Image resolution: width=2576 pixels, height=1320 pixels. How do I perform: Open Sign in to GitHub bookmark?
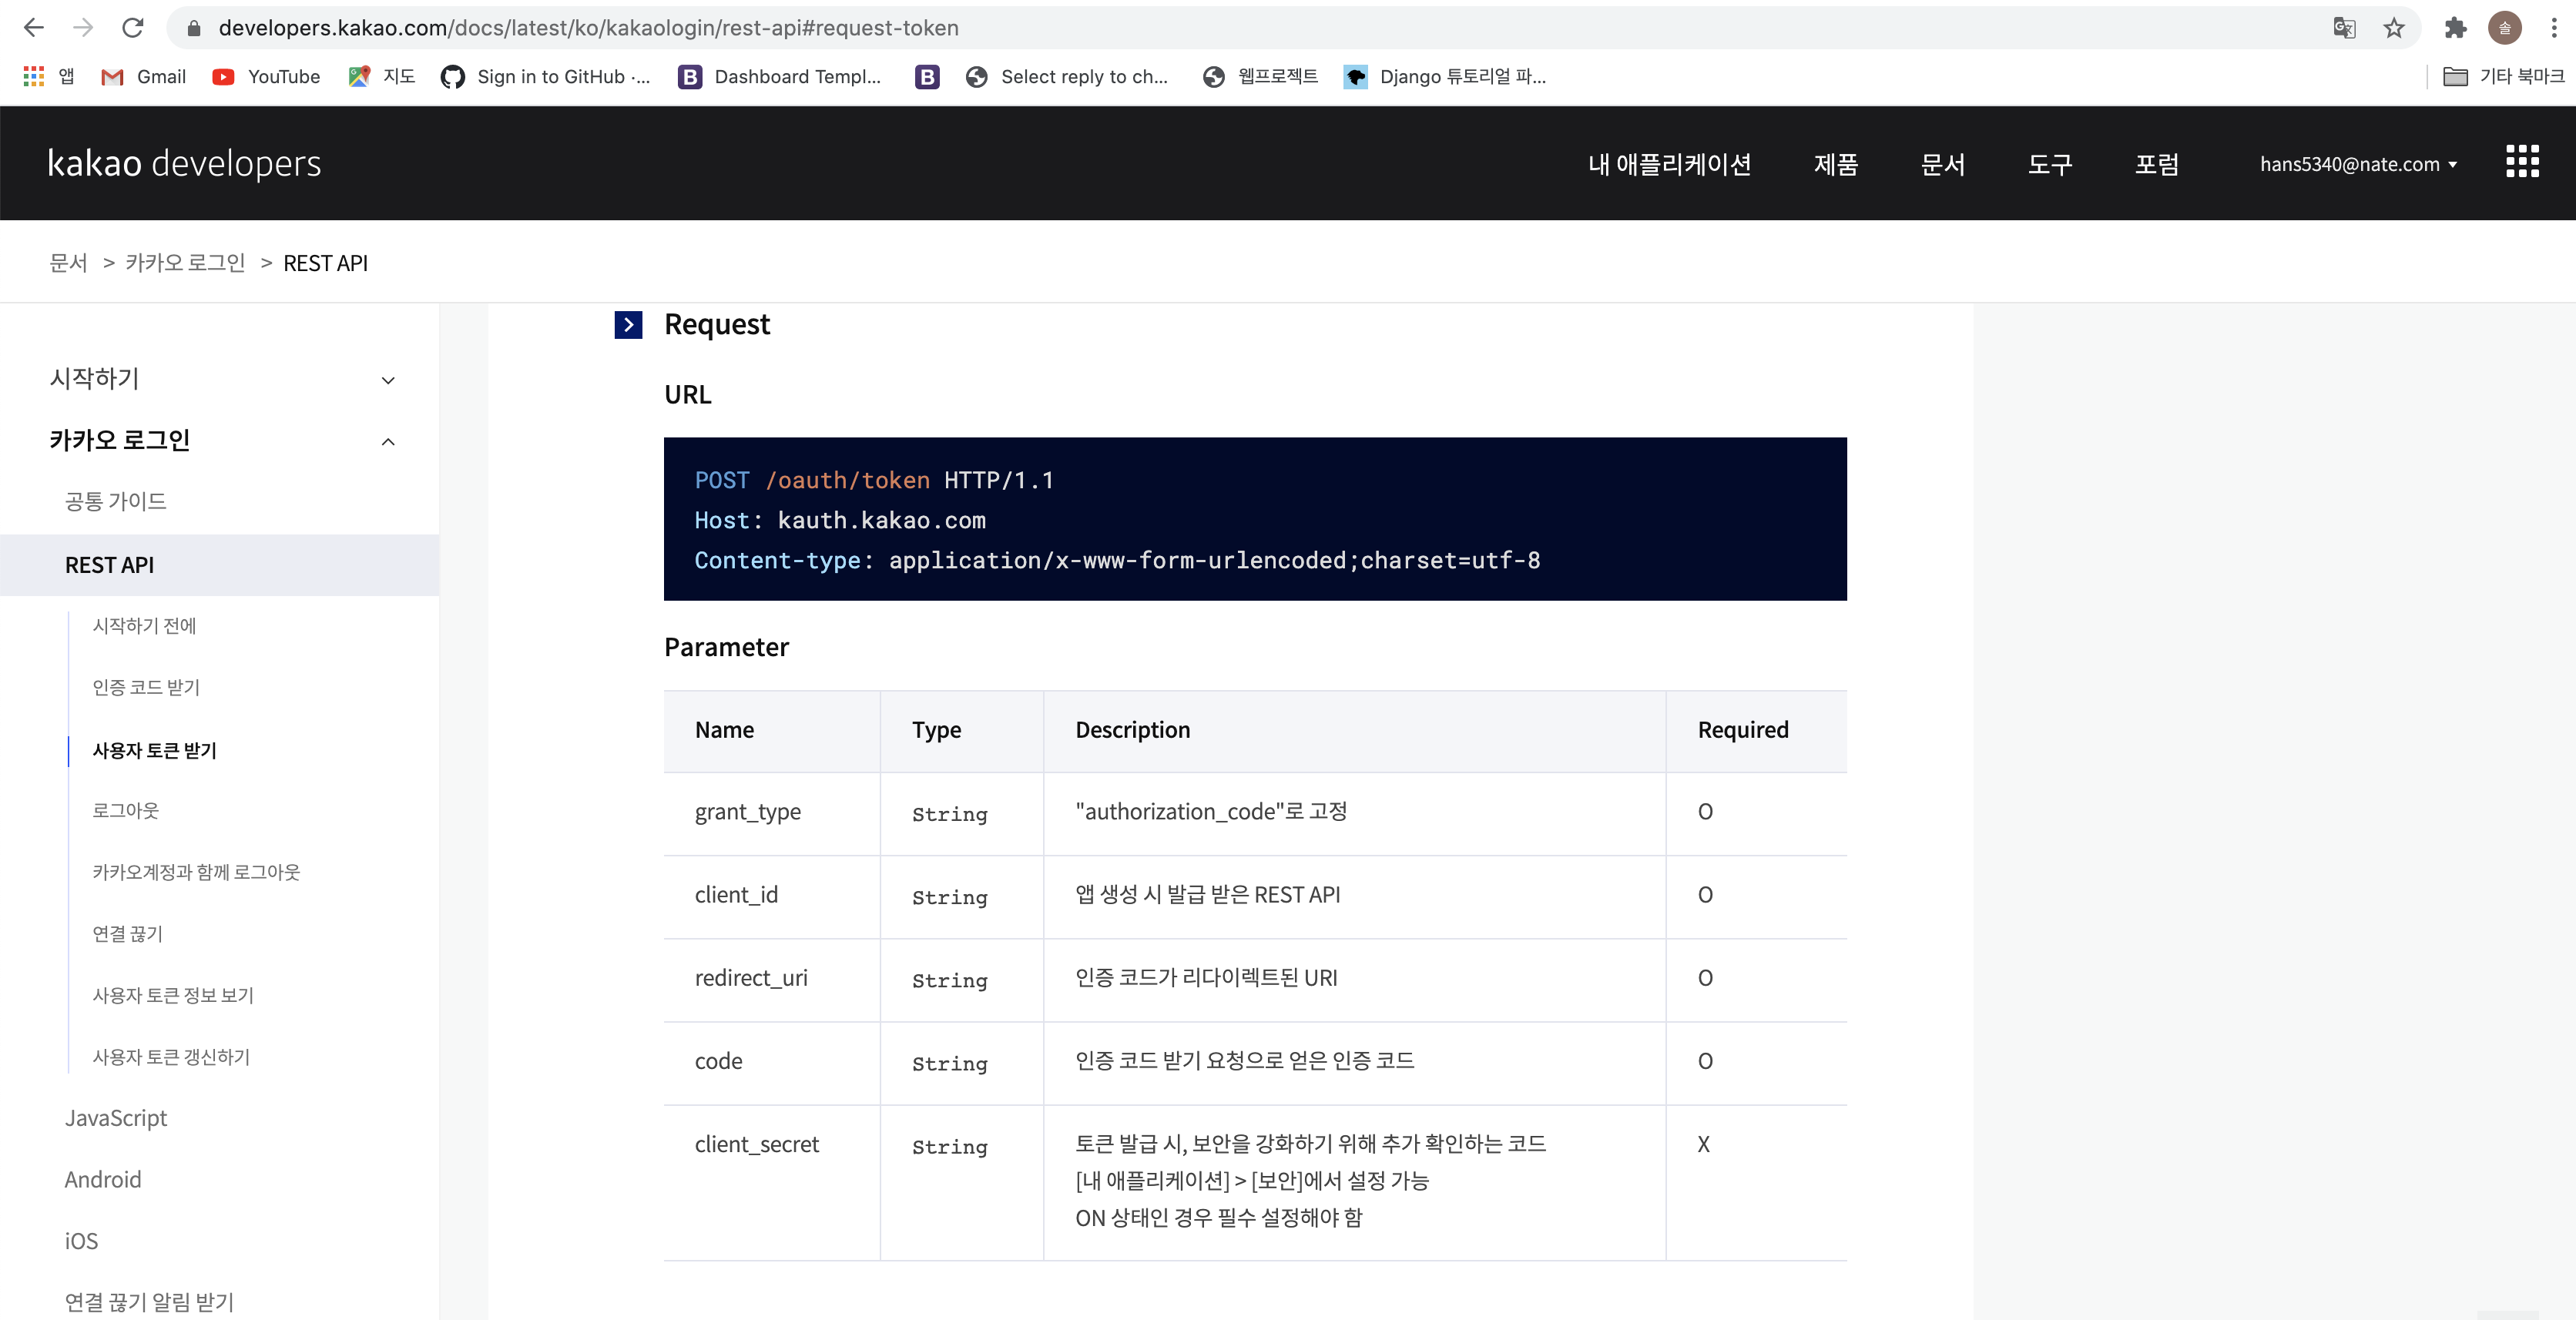[546, 77]
